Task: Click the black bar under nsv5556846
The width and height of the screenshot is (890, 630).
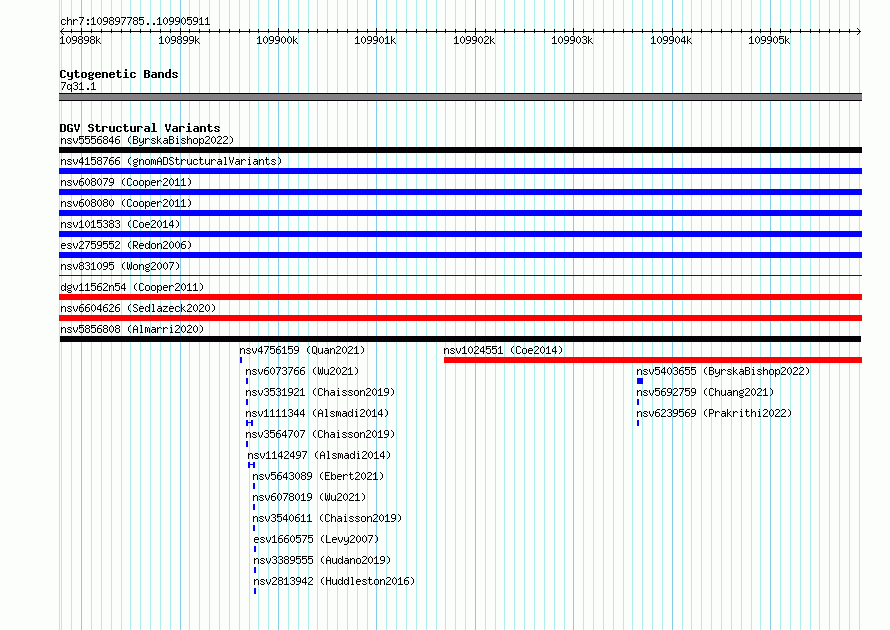Action: [460, 150]
